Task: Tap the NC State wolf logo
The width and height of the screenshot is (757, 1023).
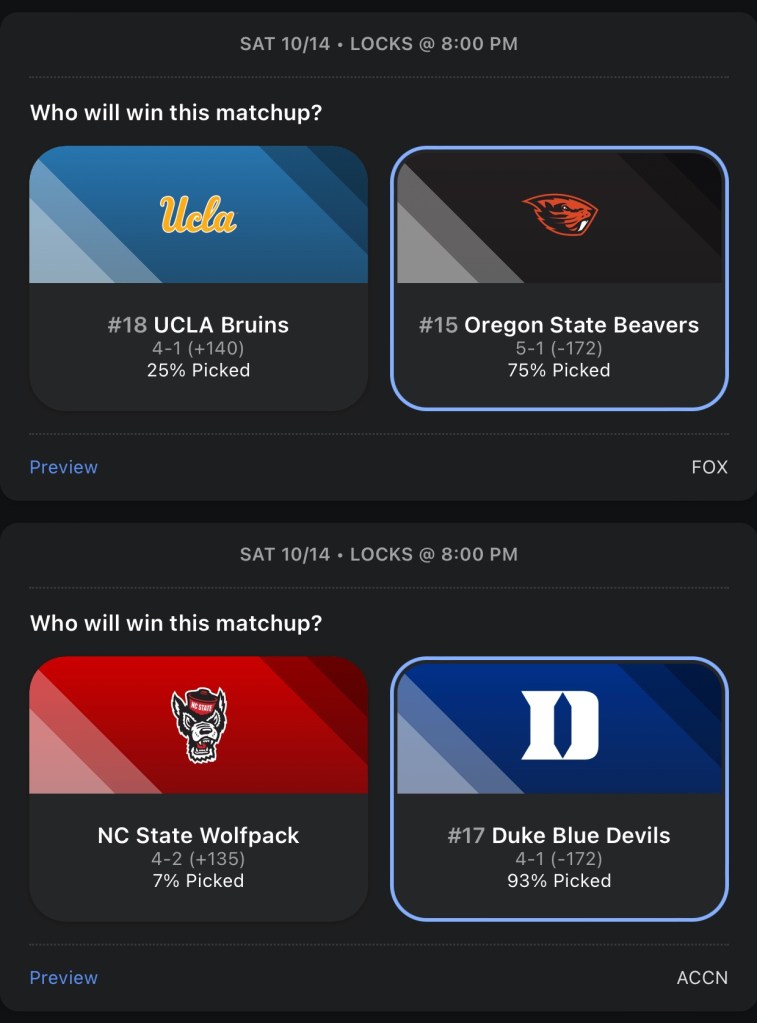Action: (198, 725)
